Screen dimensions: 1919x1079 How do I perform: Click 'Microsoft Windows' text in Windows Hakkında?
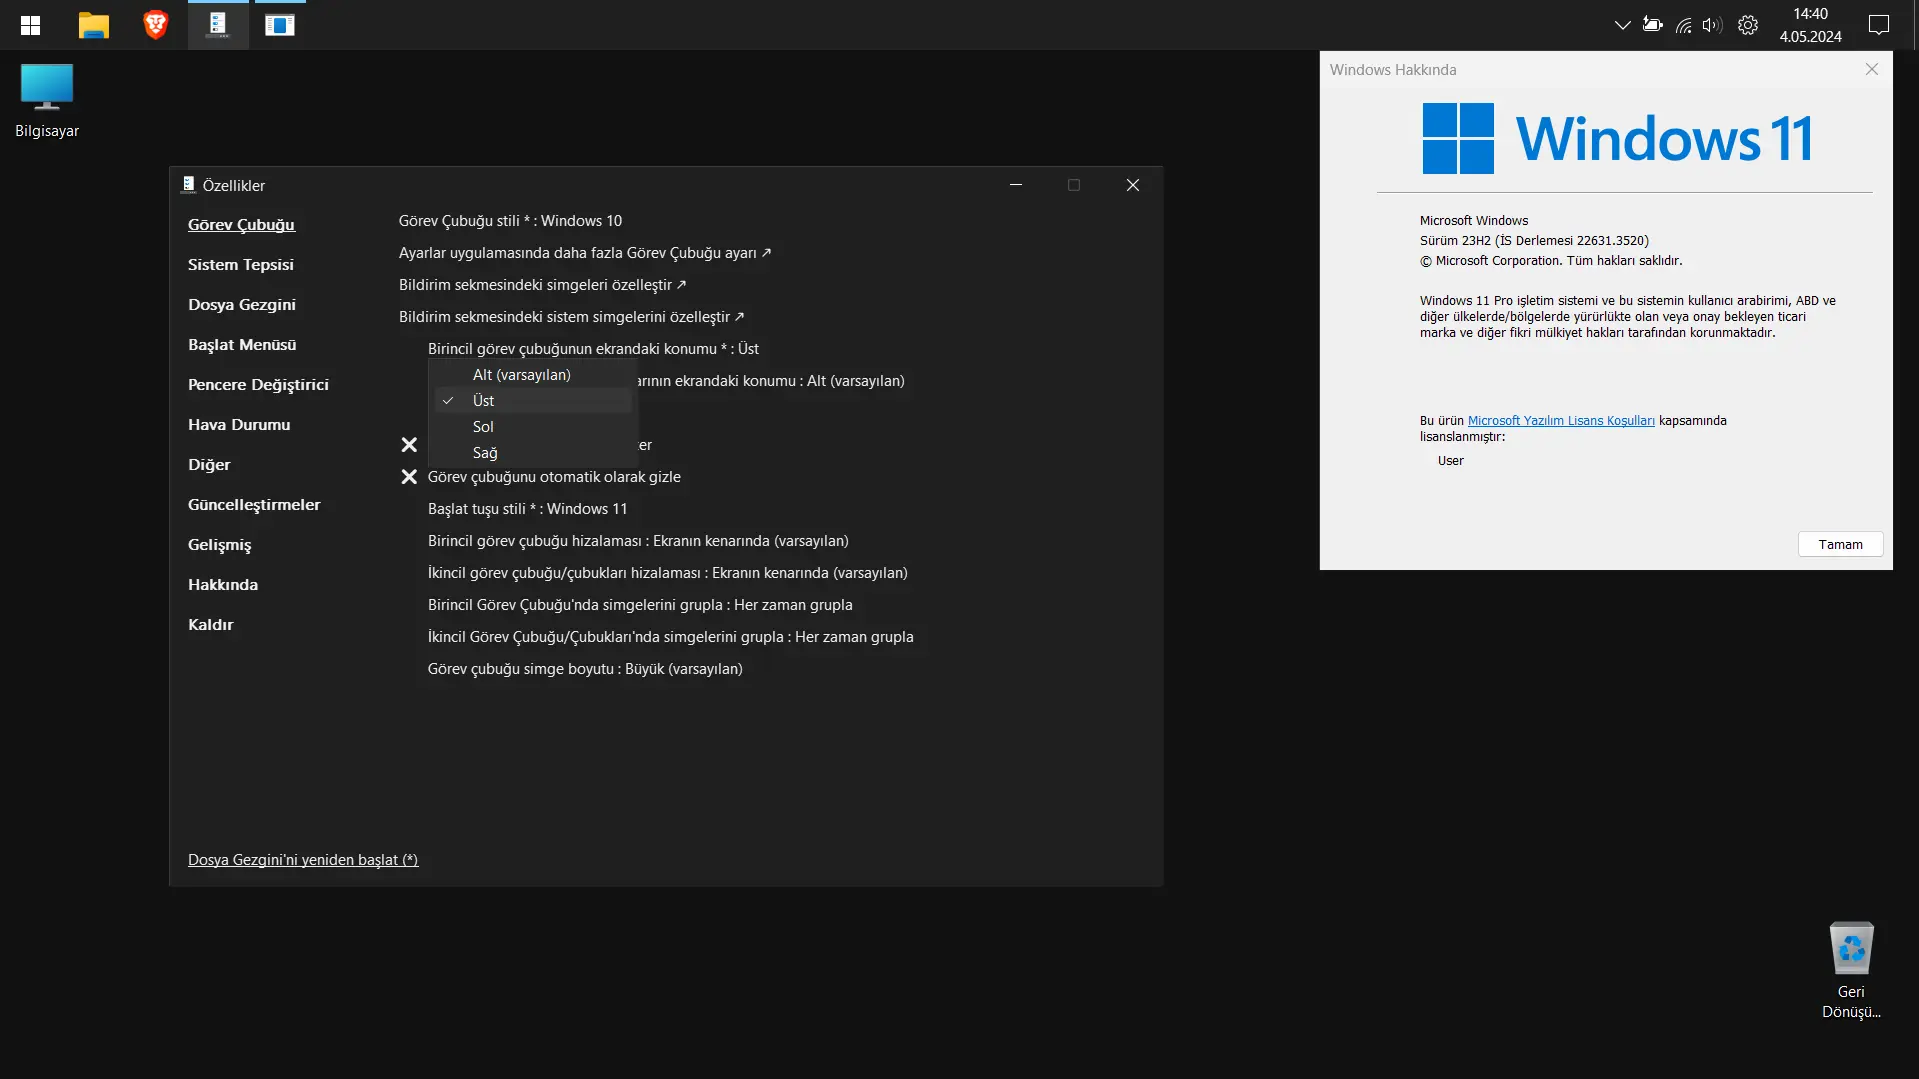tap(1474, 221)
